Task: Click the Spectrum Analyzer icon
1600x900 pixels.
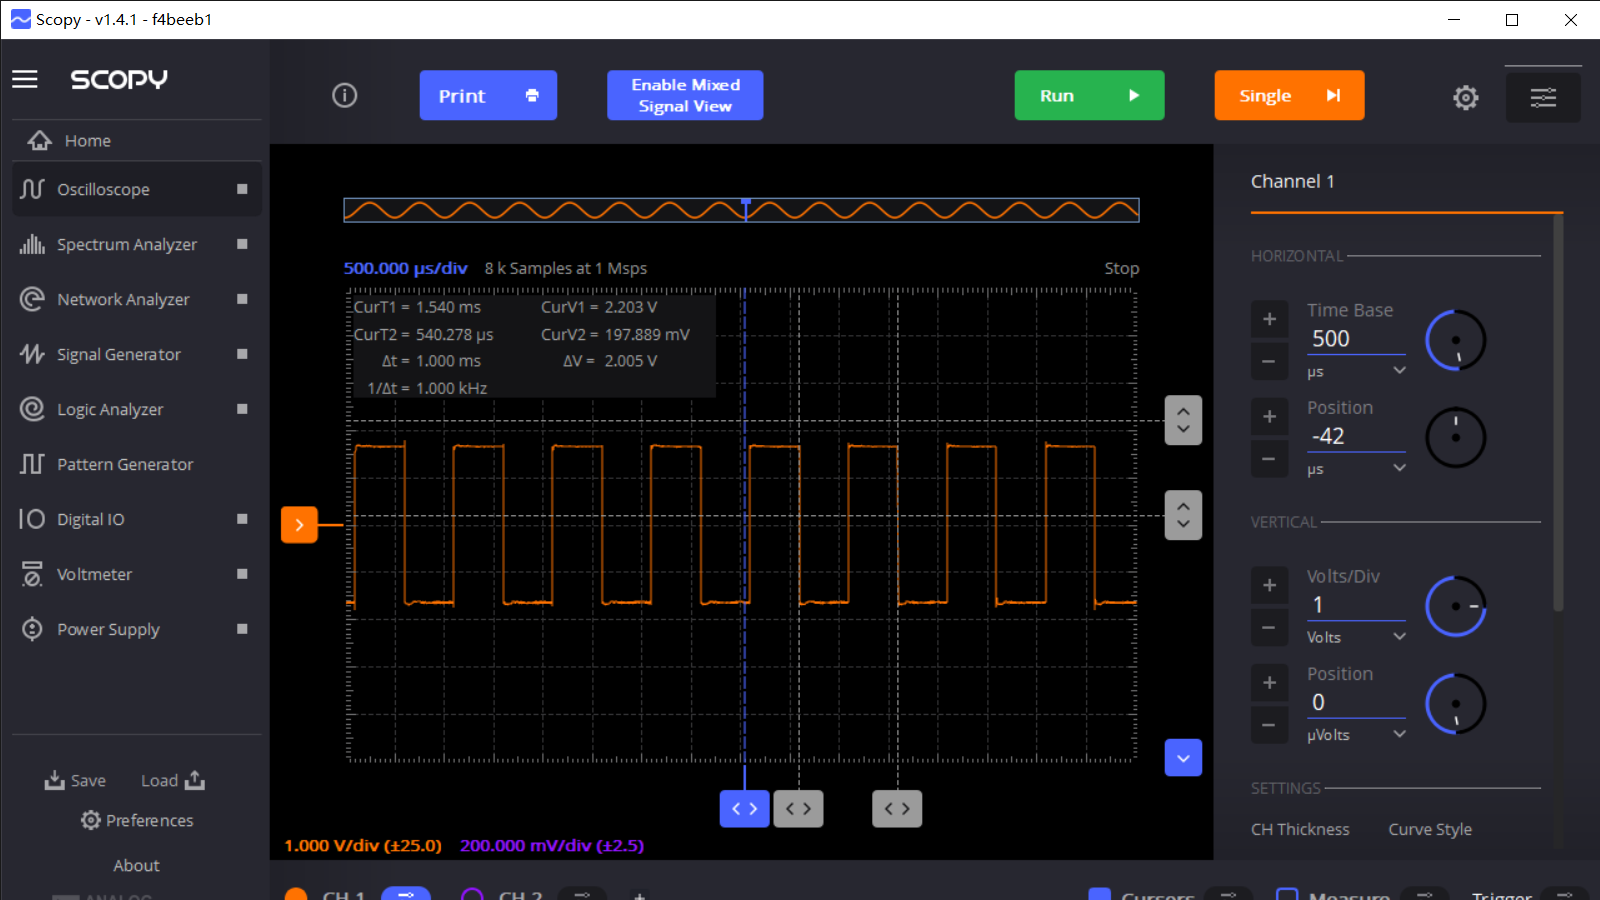Action: click(32, 244)
